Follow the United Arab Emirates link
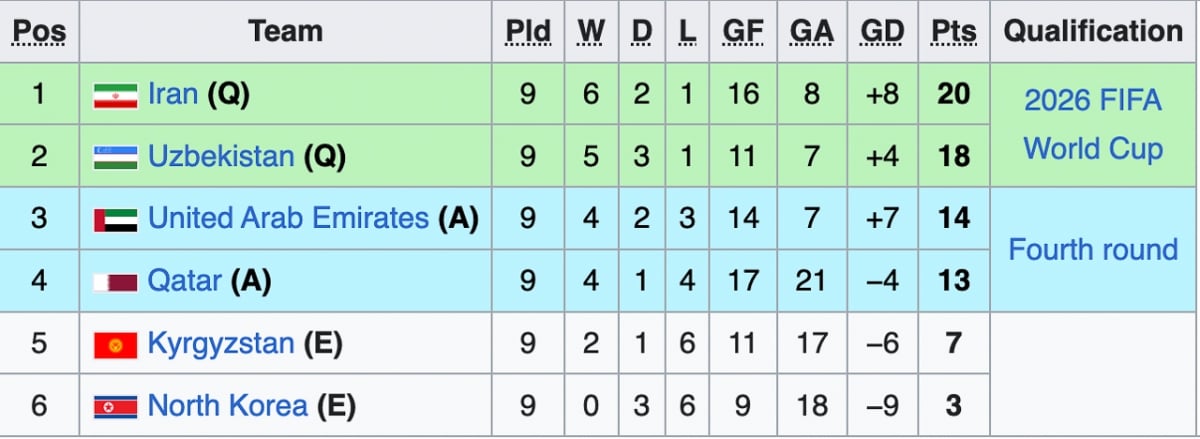This screenshot has height=439, width=1200. click(288, 218)
